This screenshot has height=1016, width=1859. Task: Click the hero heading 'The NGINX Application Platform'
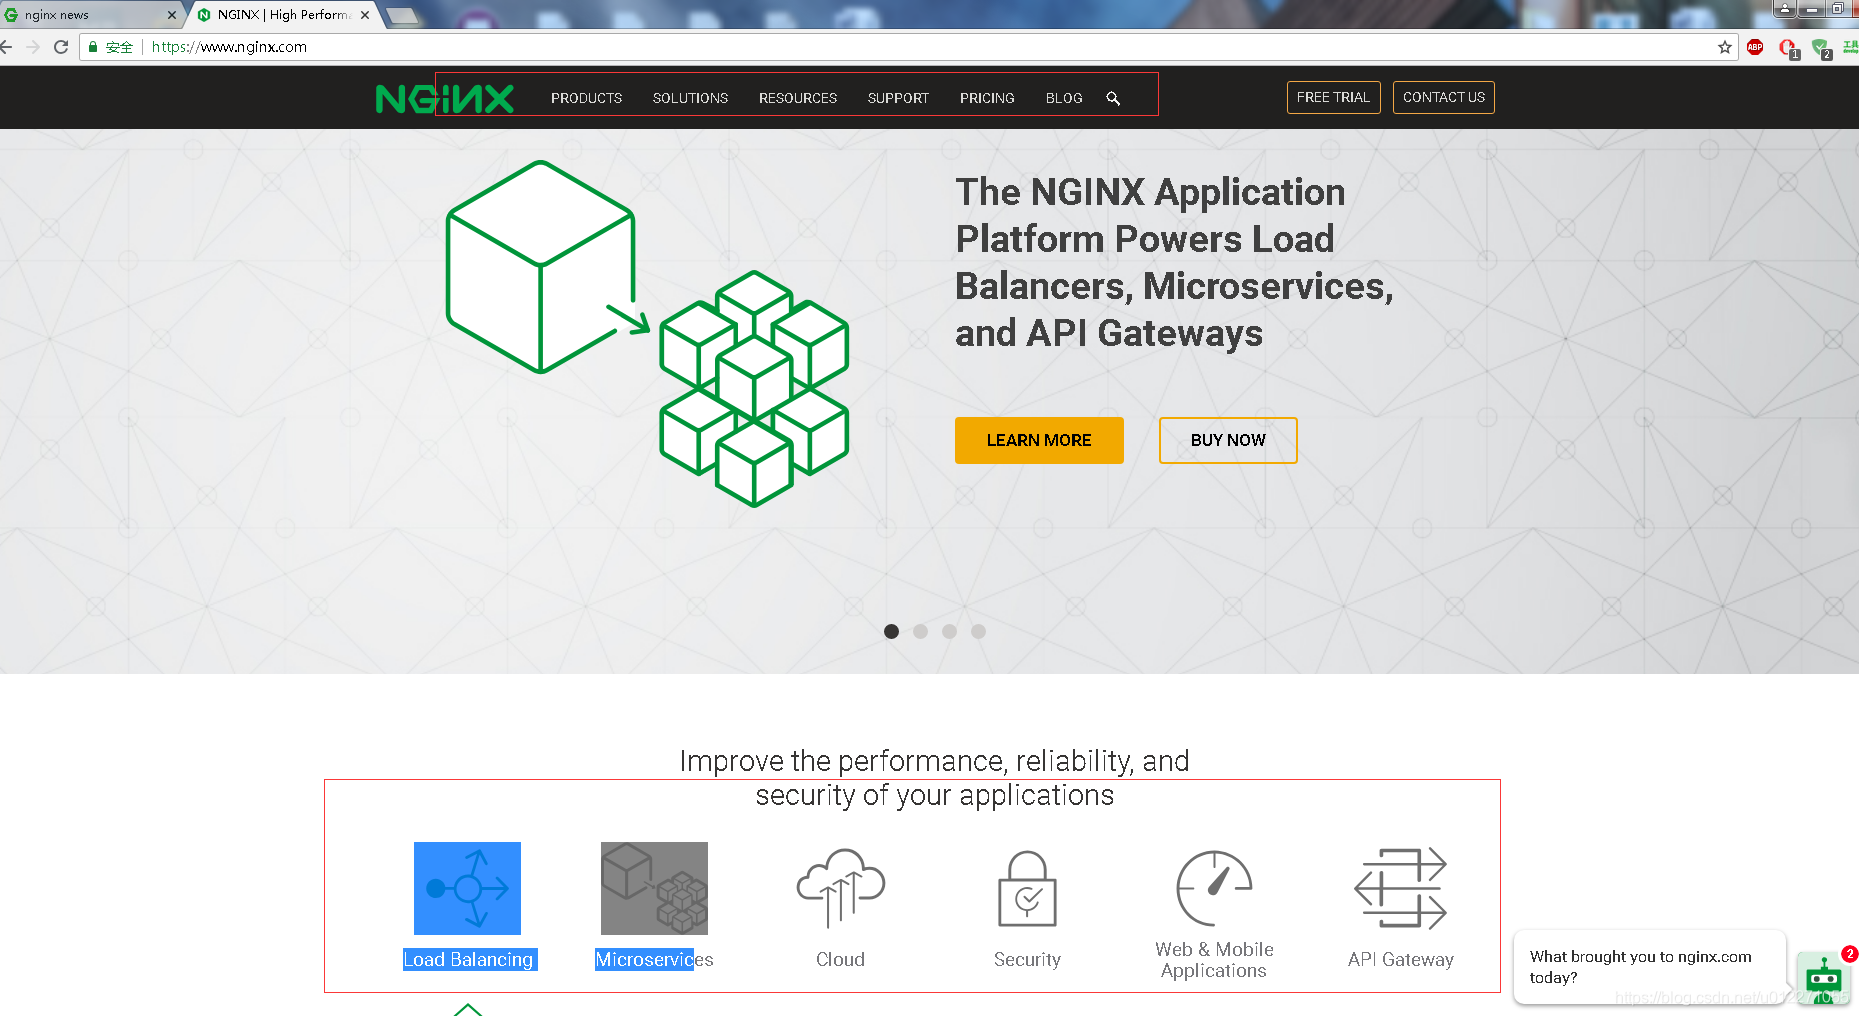click(1174, 262)
